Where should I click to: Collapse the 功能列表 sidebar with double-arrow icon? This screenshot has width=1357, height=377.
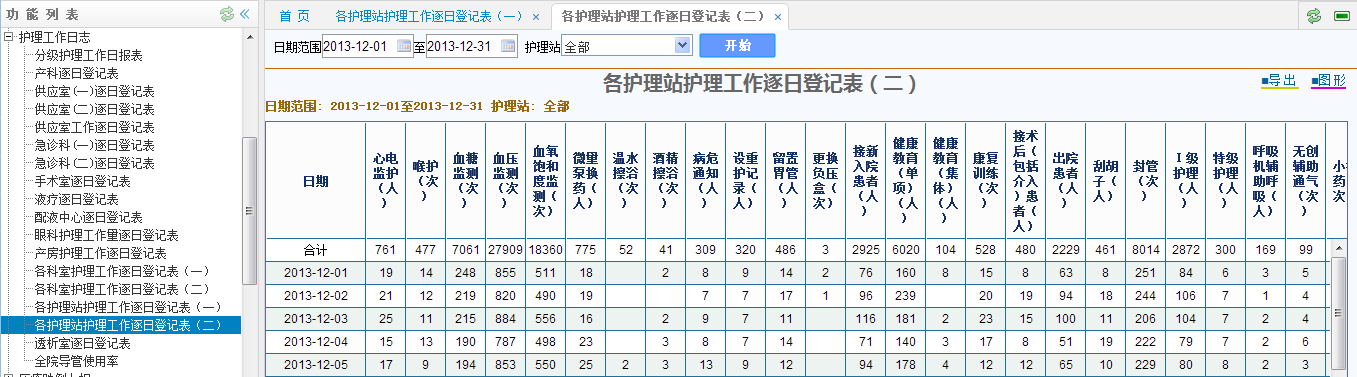point(244,14)
